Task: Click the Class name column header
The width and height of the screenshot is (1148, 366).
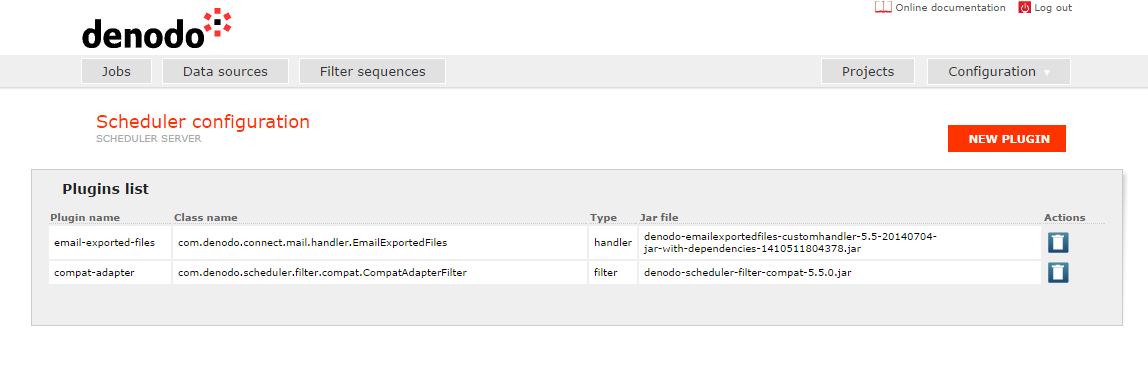Action: coord(206,217)
